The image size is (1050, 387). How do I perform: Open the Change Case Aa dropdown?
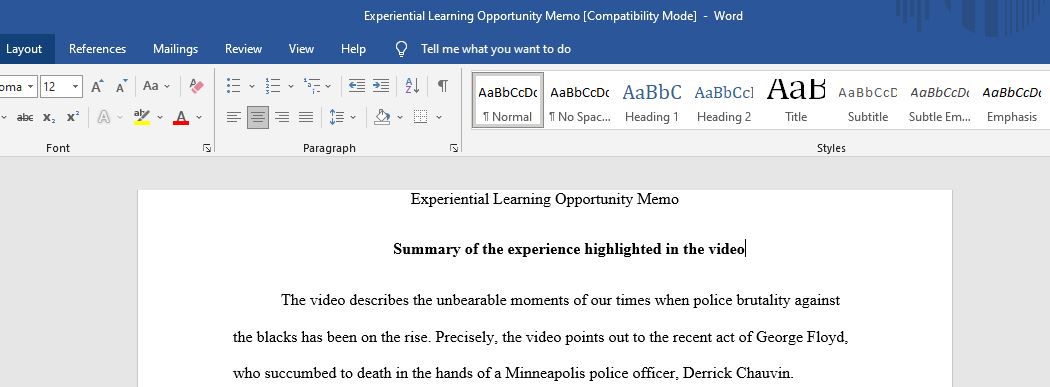point(157,86)
